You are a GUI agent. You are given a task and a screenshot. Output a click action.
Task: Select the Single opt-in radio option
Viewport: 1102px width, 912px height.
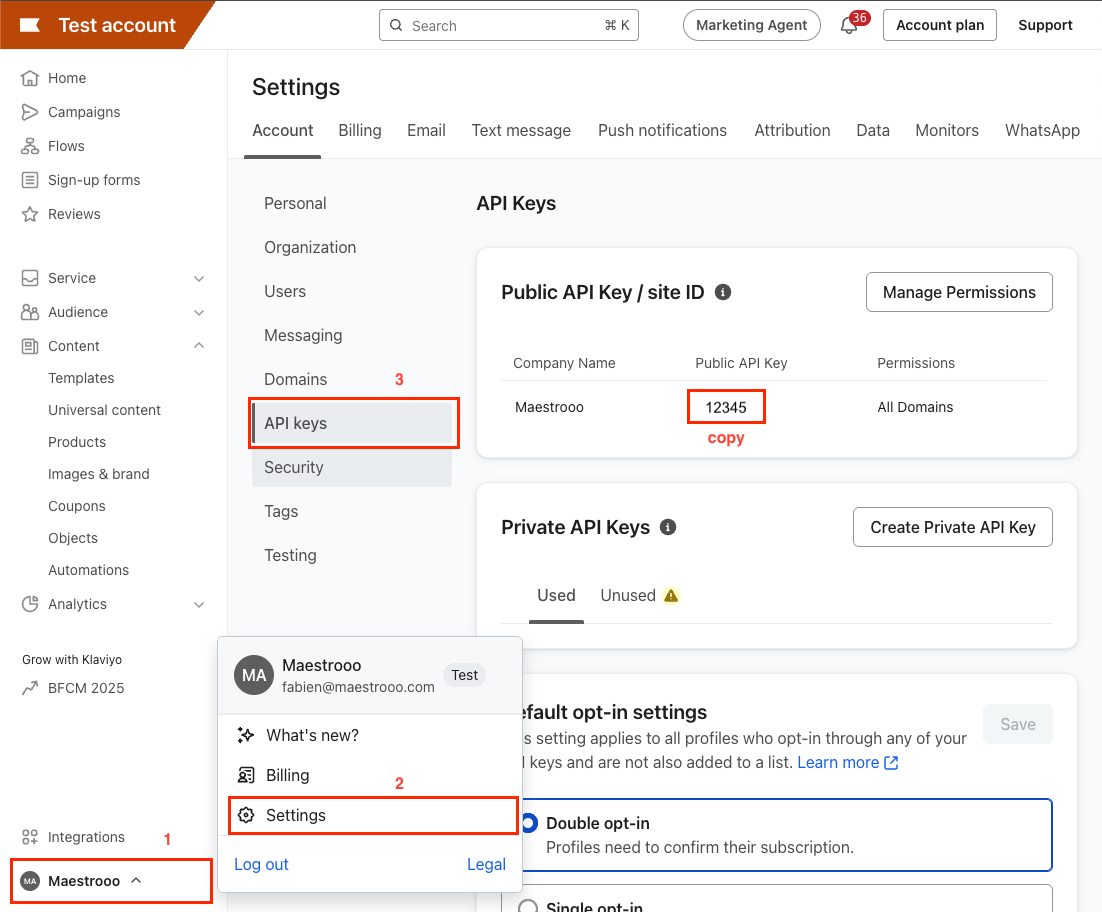coord(528,906)
